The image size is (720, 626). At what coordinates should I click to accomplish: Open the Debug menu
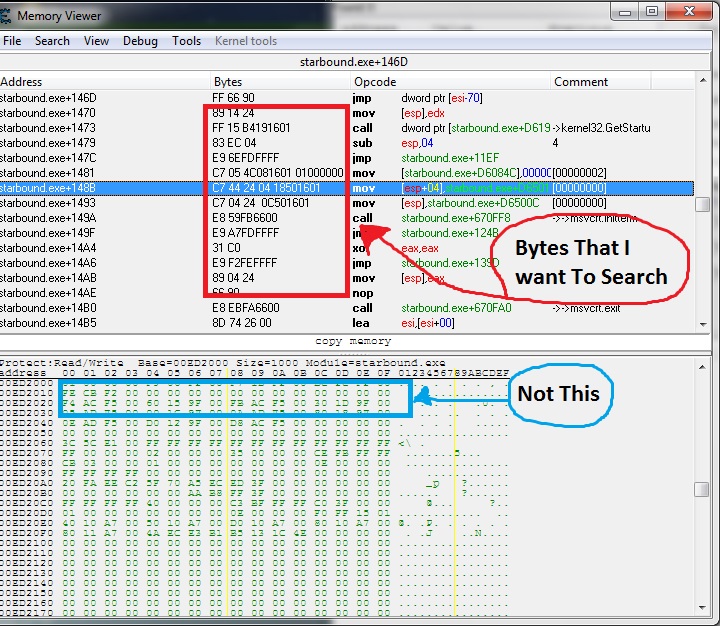[140, 41]
